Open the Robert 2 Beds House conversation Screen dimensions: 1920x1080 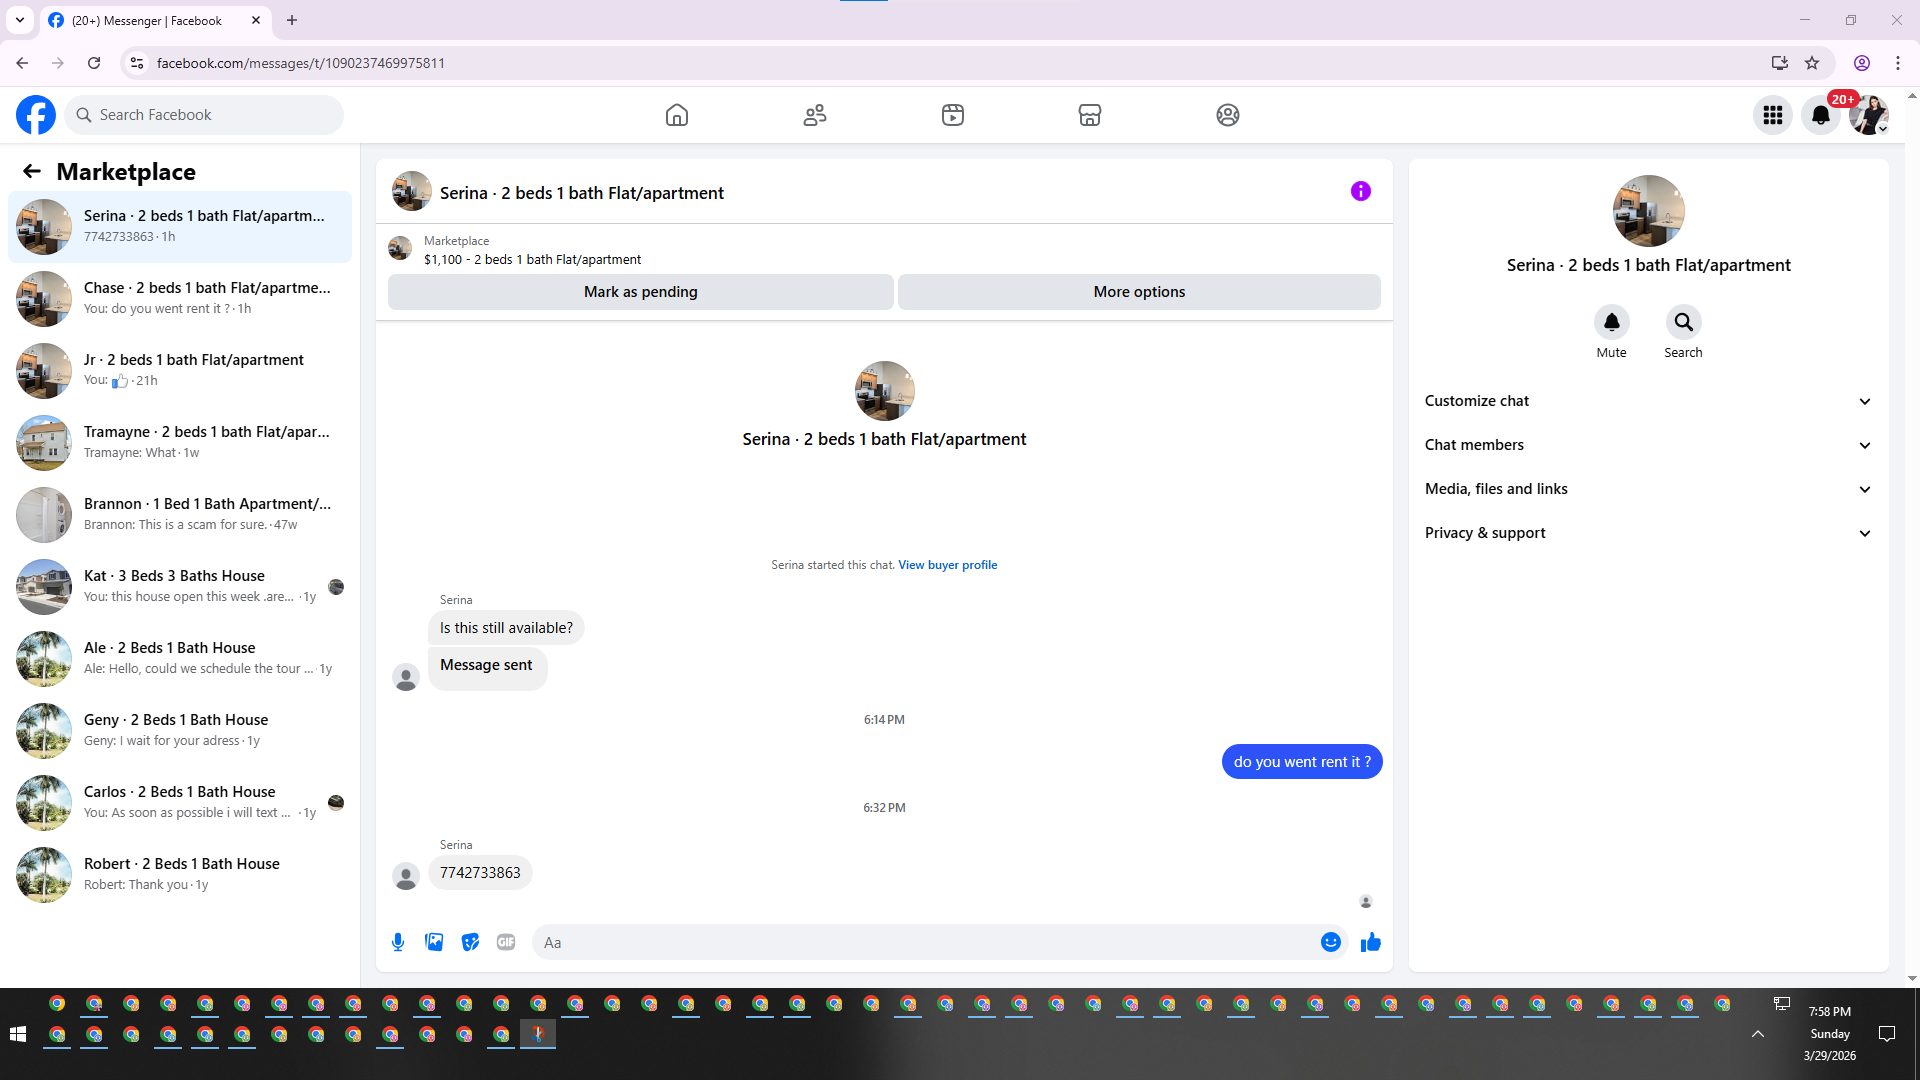click(x=180, y=875)
